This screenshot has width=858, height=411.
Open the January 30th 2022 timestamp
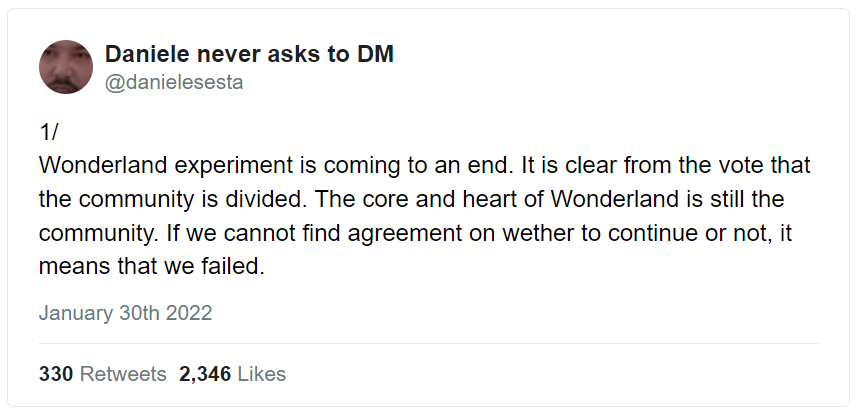[x=125, y=312]
